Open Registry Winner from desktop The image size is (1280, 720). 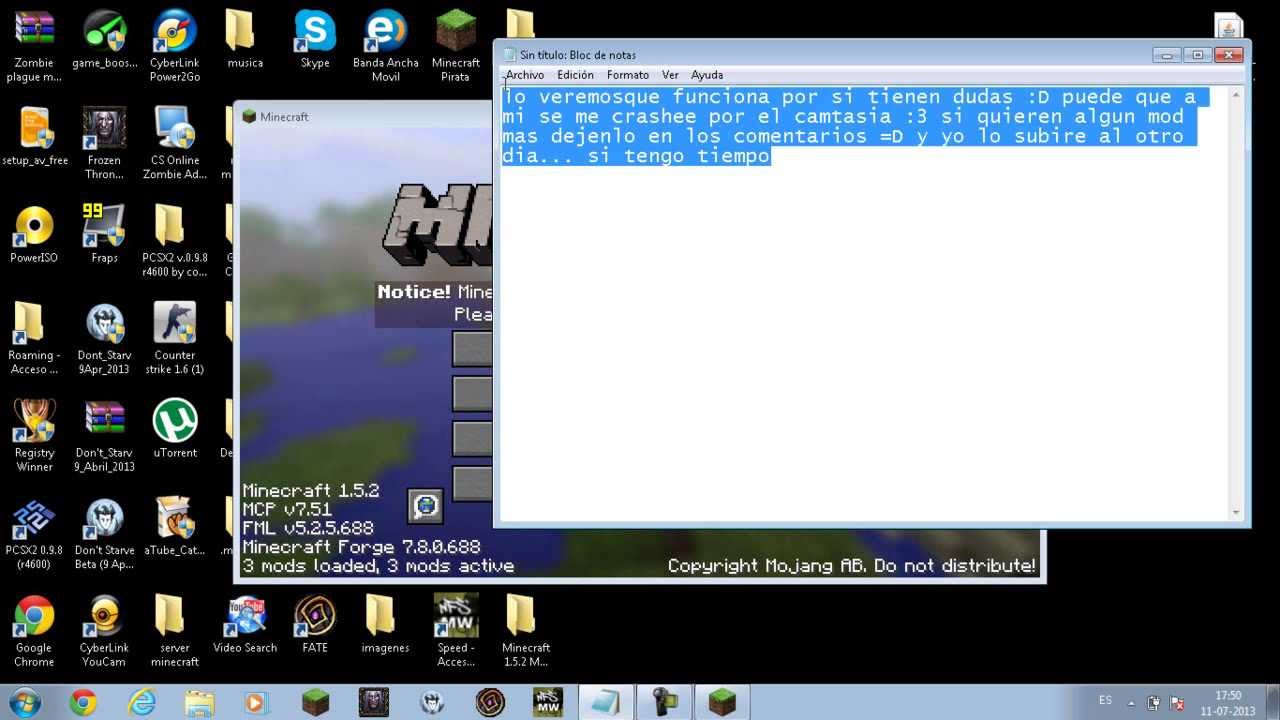pyautogui.click(x=34, y=435)
